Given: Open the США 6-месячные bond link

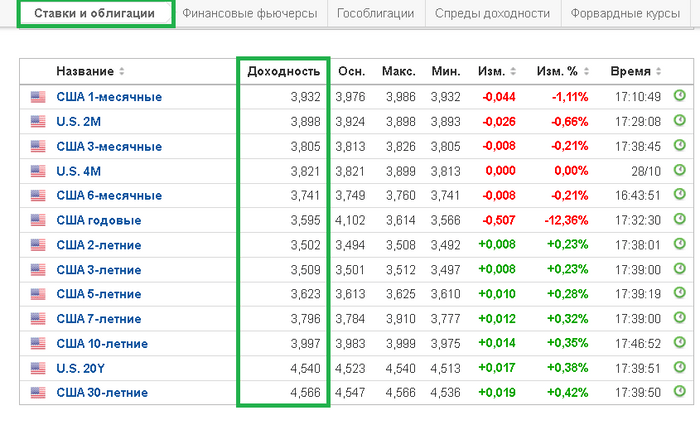Looking at the screenshot, I should click(108, 196).
